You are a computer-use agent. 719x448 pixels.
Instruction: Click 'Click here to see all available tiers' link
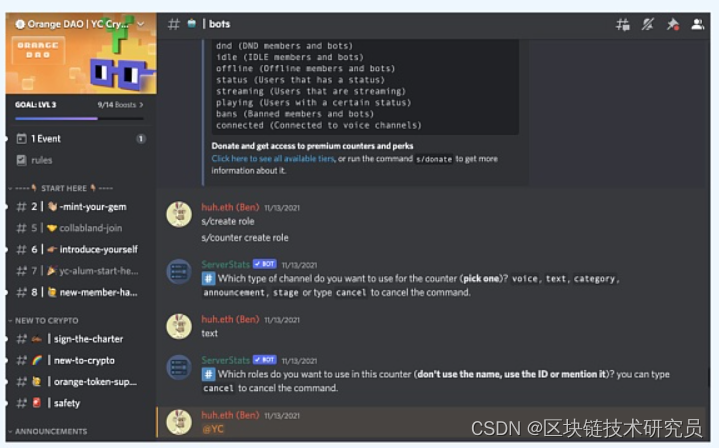point(273,159)
